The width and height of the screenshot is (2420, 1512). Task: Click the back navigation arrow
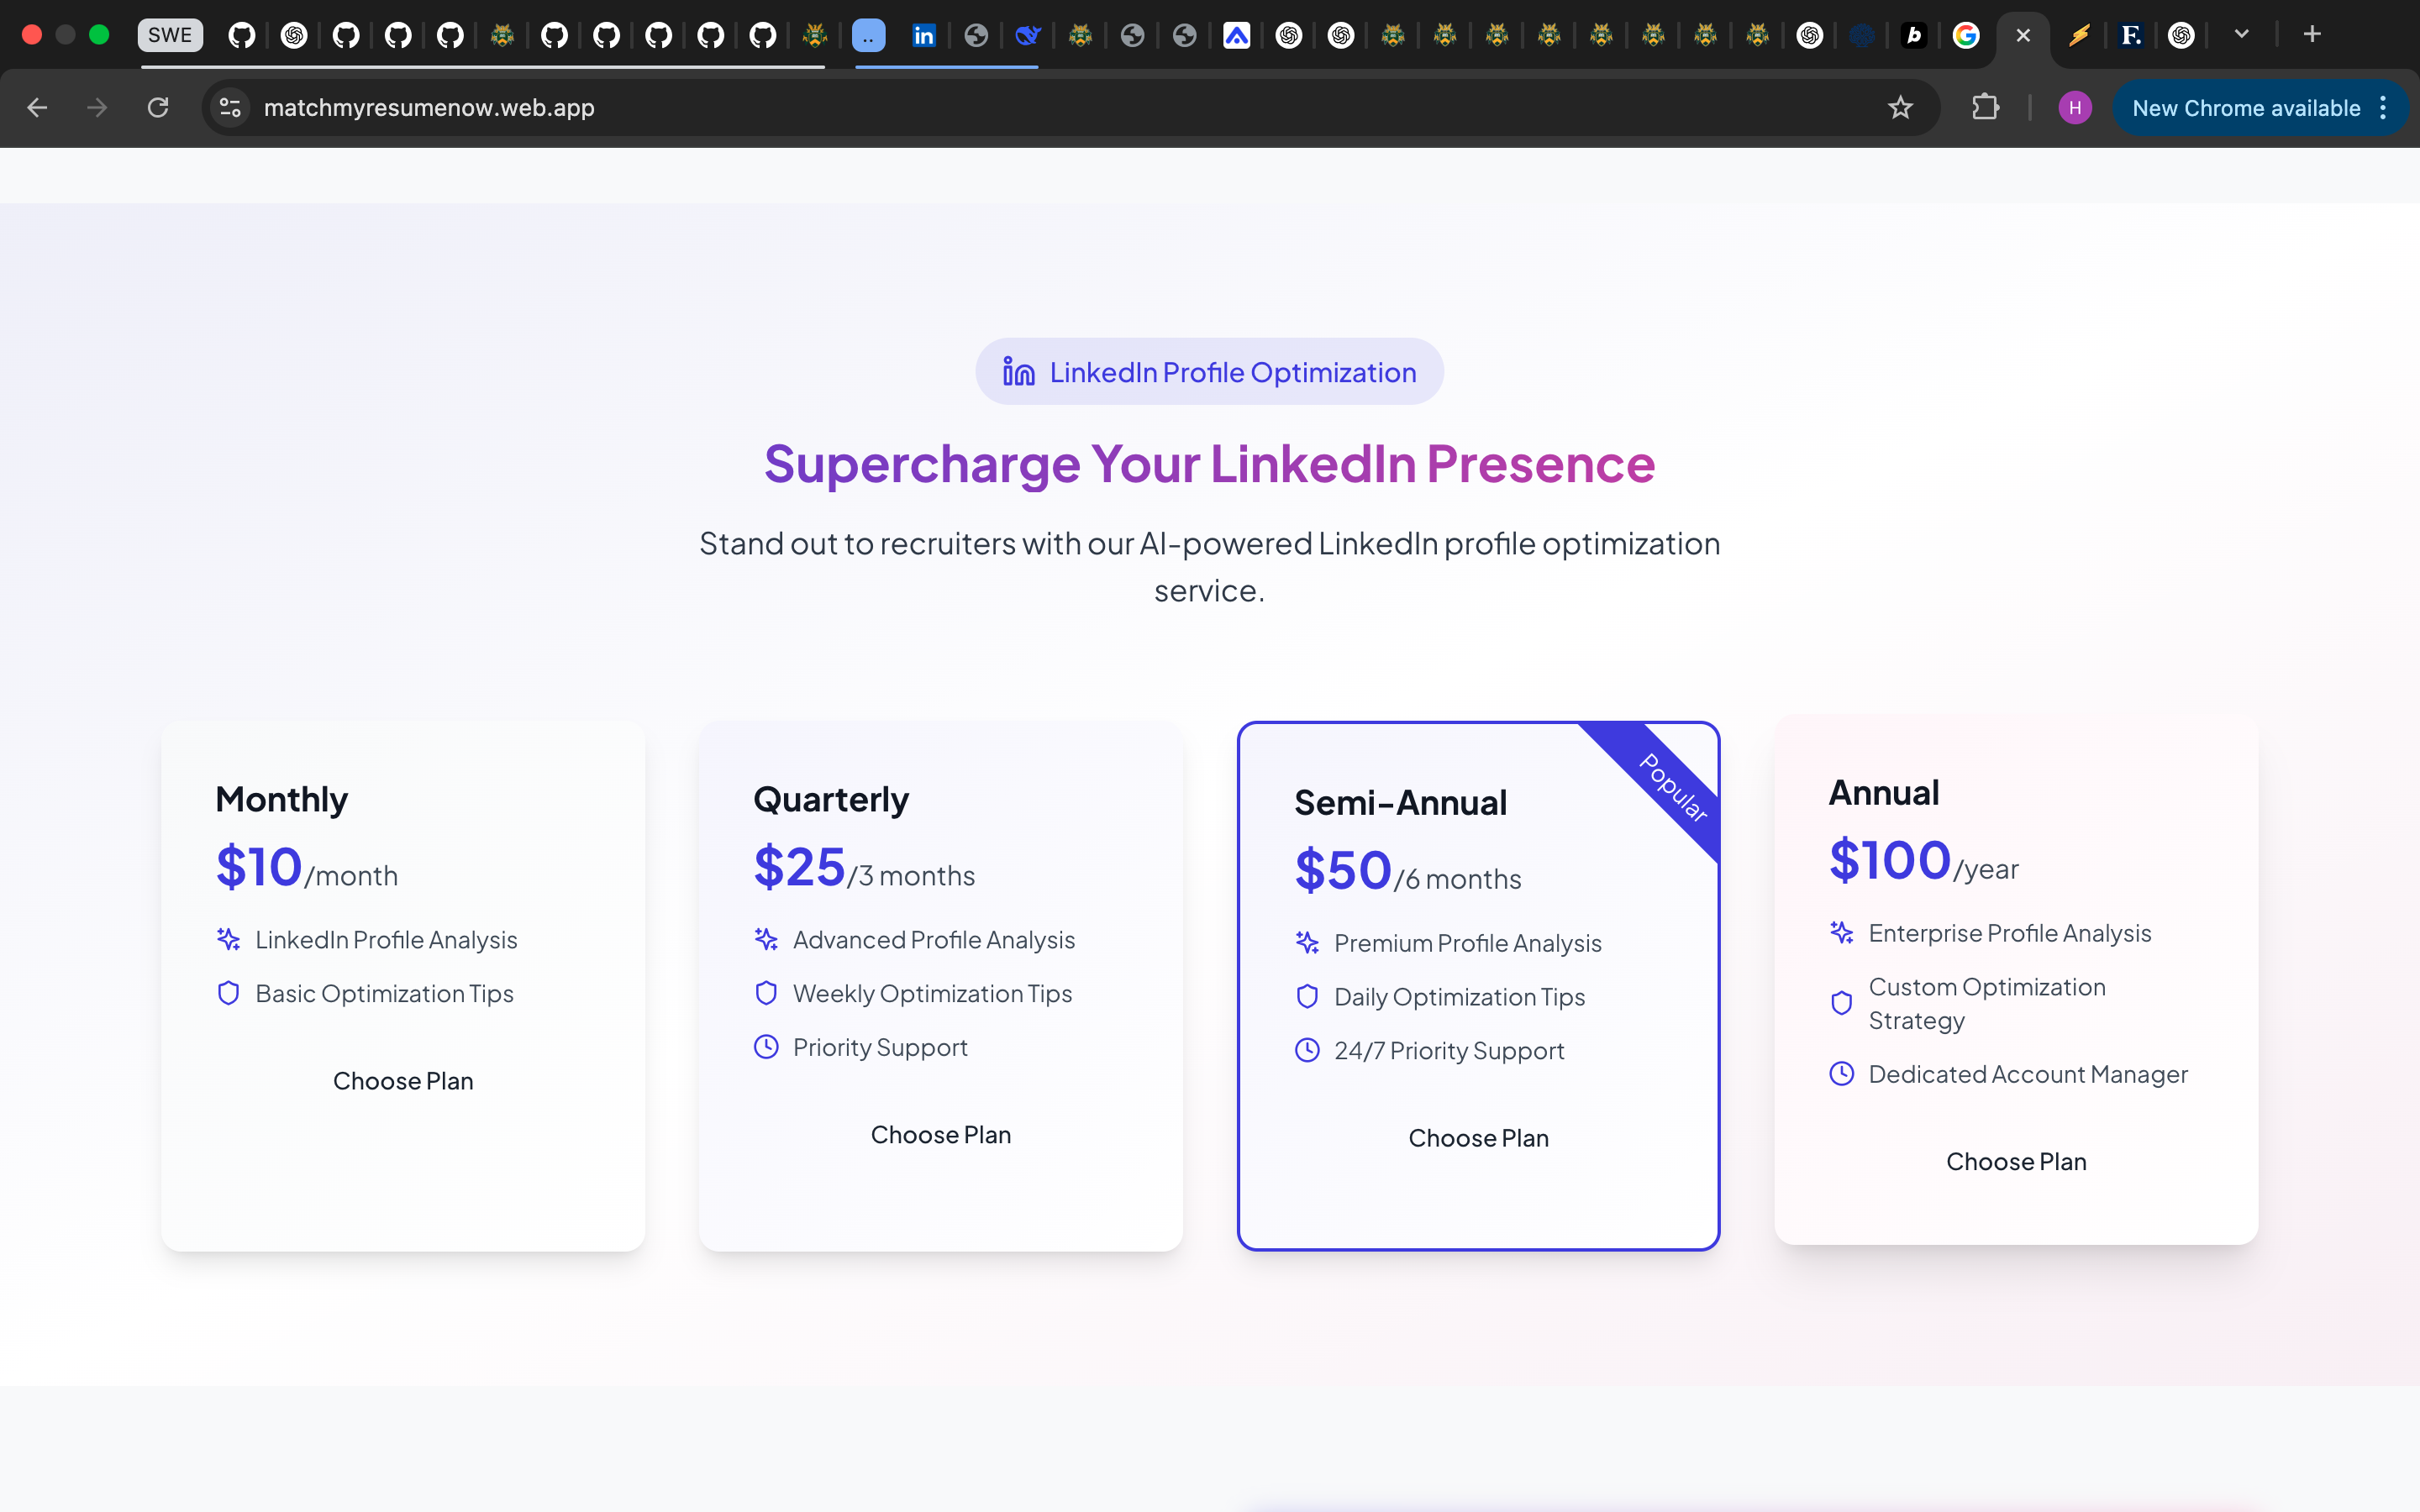click(x=37, y=107)
